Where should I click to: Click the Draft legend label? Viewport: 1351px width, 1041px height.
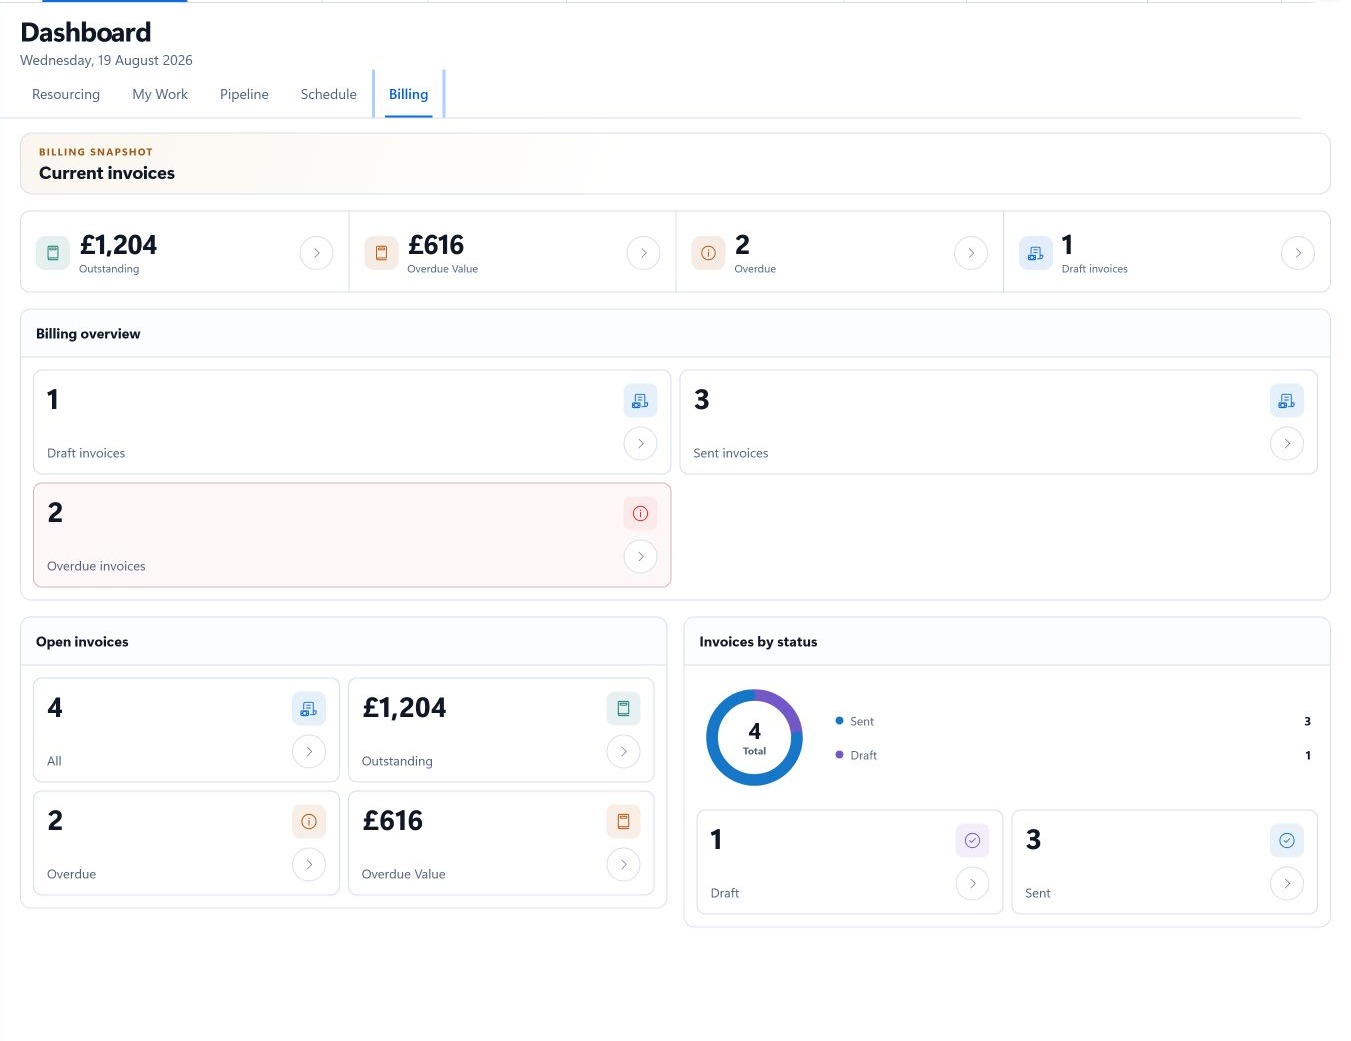click(x=863, y=755)
